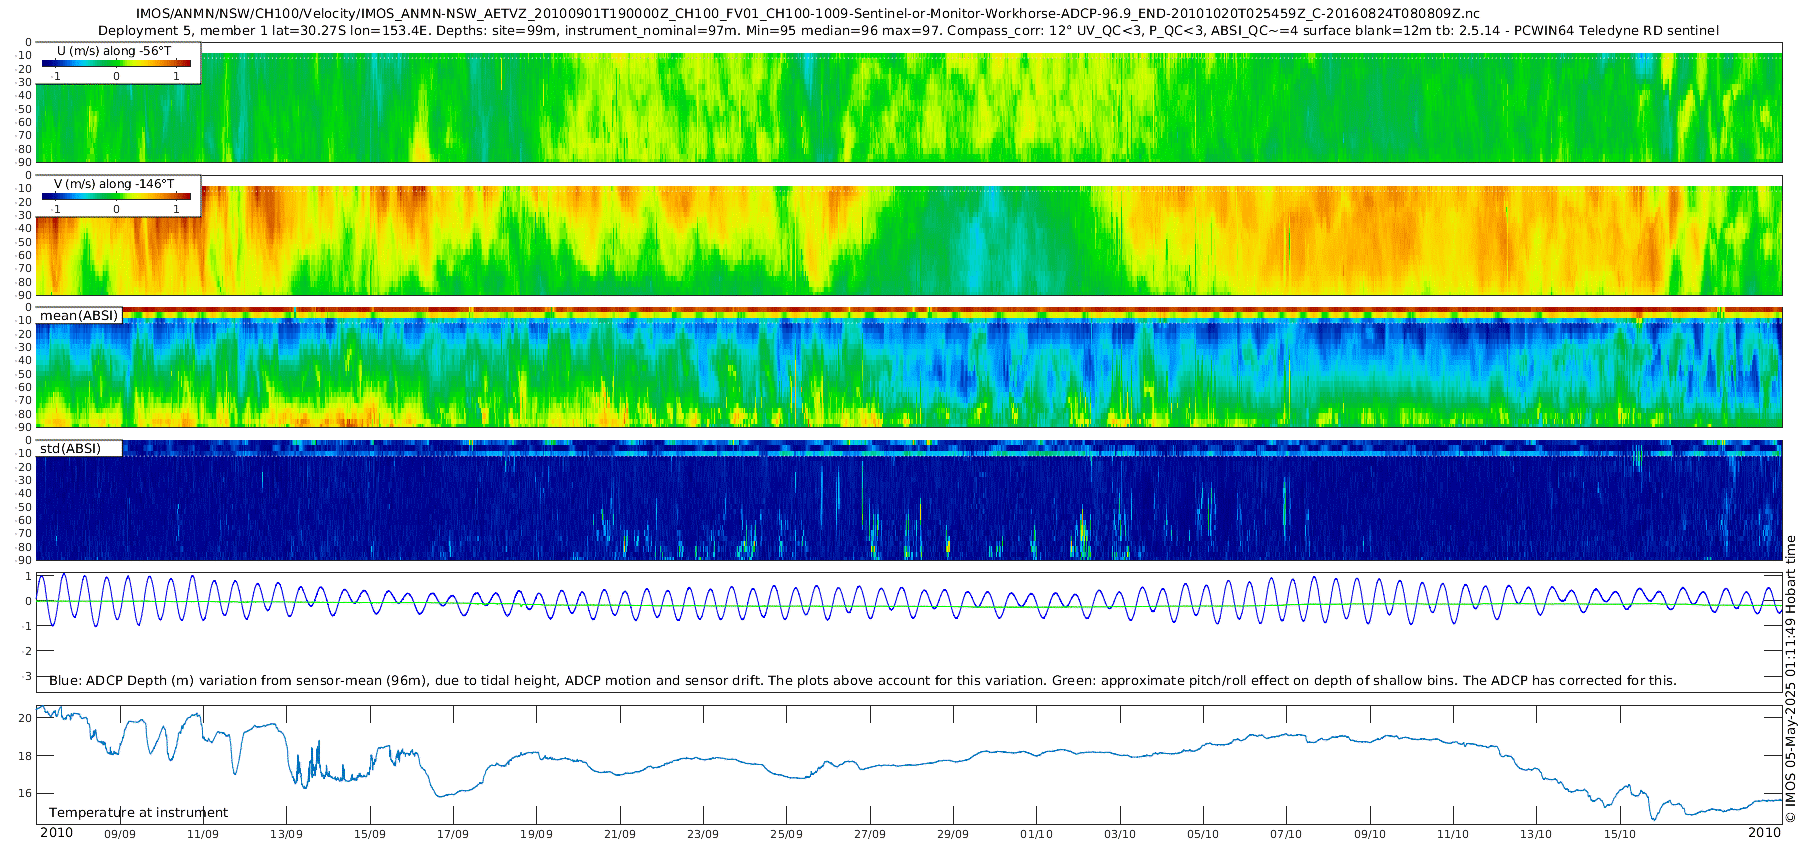Click the '25/09' date tick label
Screen dimensions: 1800x850
tap(786, 834)
